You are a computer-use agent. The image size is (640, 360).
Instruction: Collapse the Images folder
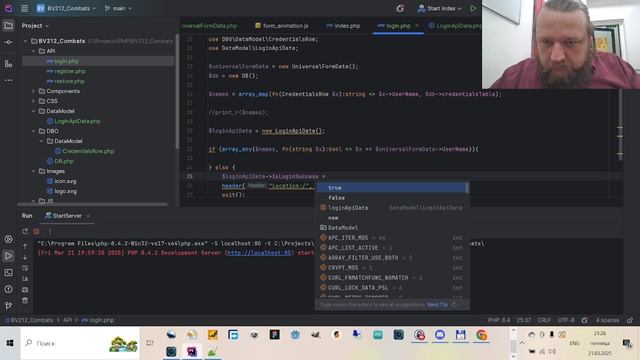(x=33, y=171)
